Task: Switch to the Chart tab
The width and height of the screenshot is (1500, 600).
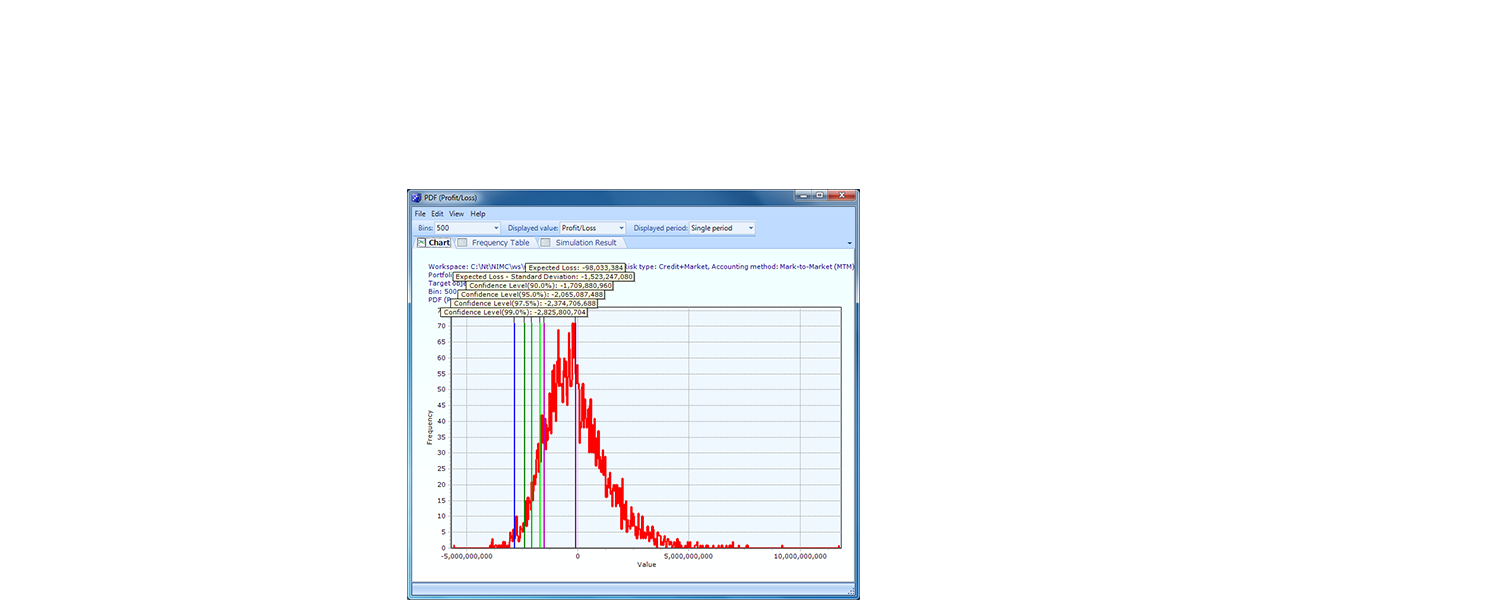Action: [434, 243]
